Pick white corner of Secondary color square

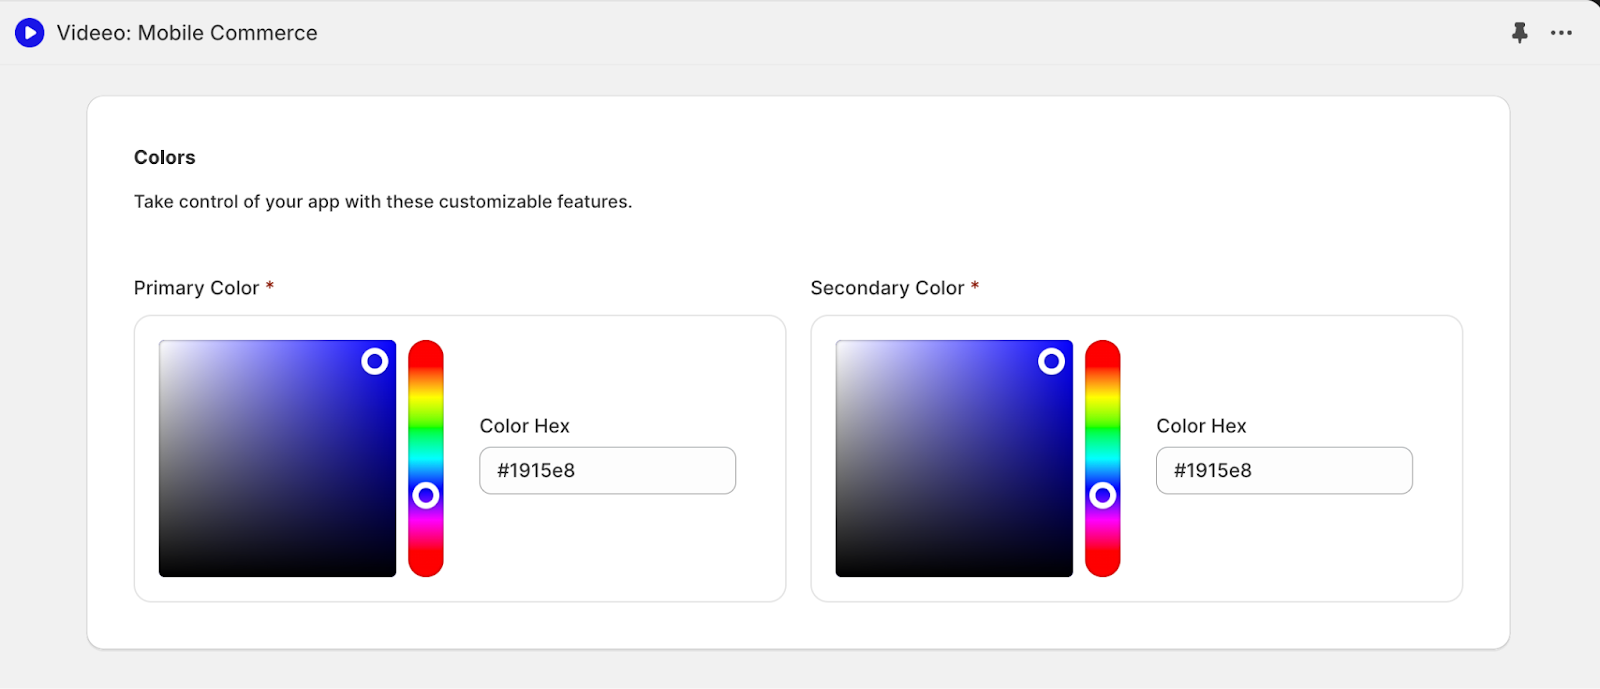point(840,345)
